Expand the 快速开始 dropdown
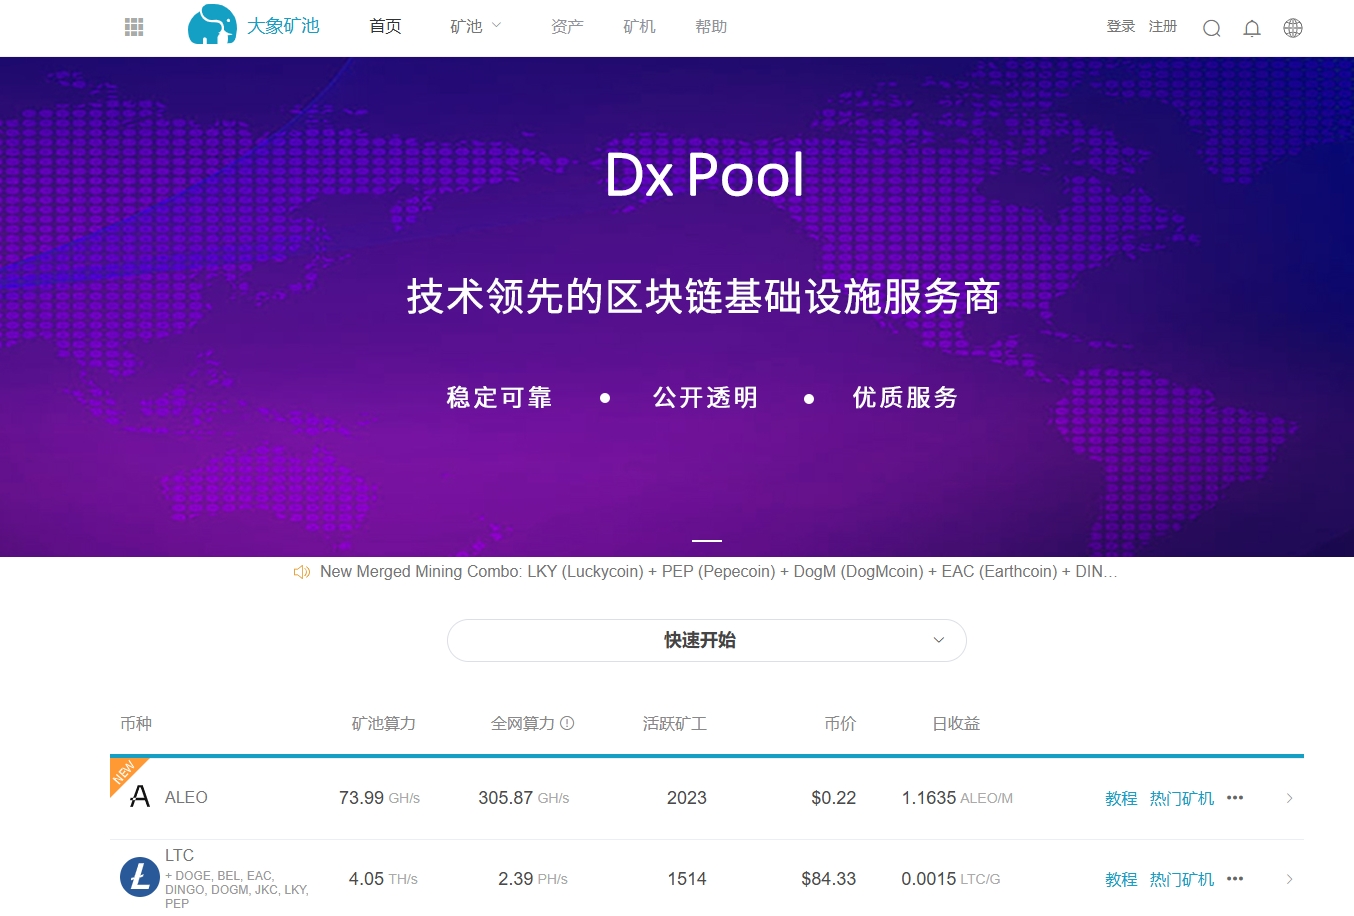This screenshot has width=1354, height=916. pyautogui.click(x=706, y=640)
